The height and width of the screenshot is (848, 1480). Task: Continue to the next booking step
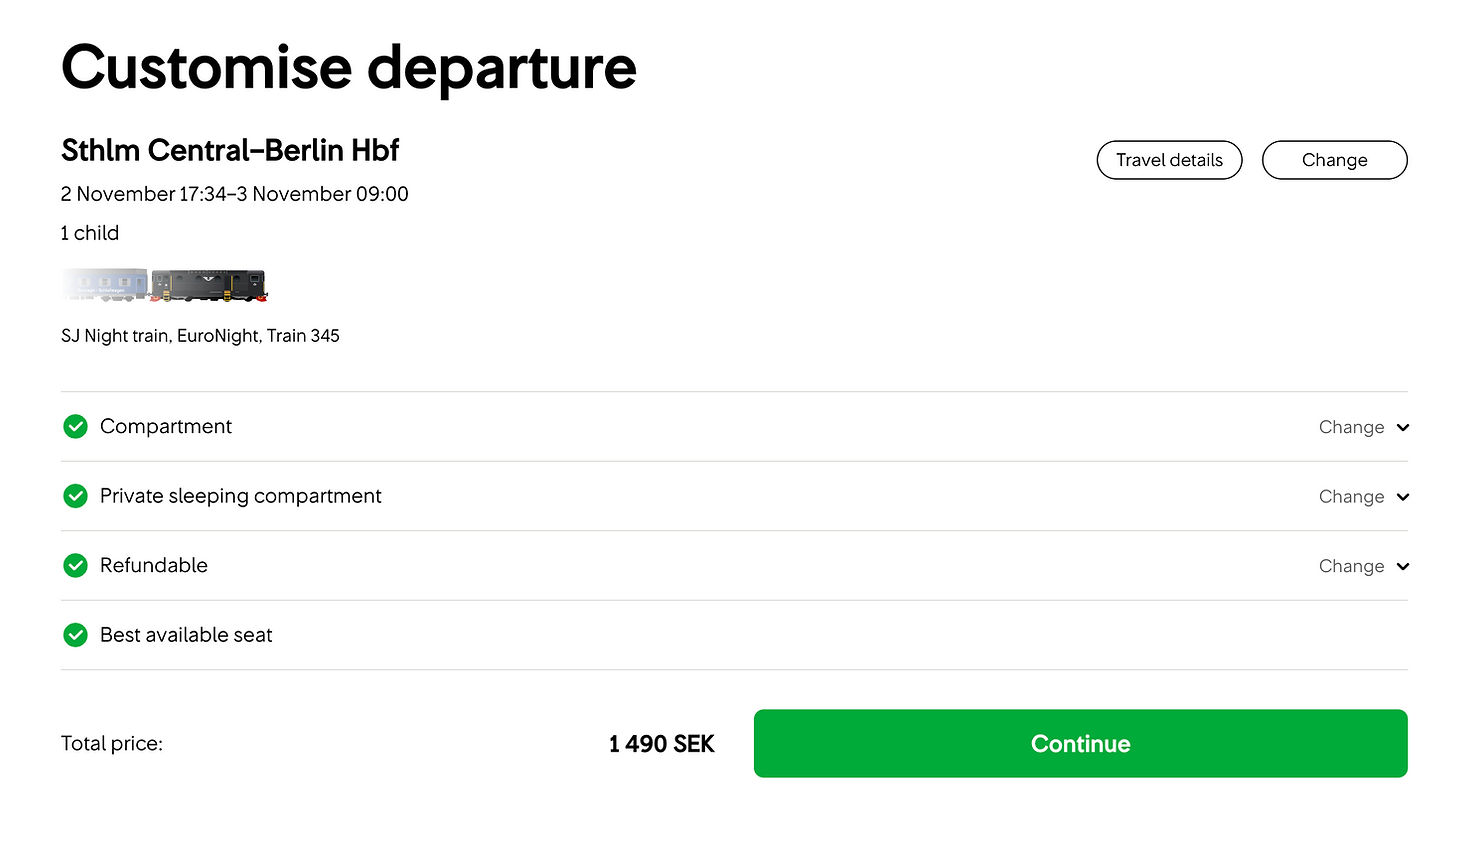pos(1080,743)
